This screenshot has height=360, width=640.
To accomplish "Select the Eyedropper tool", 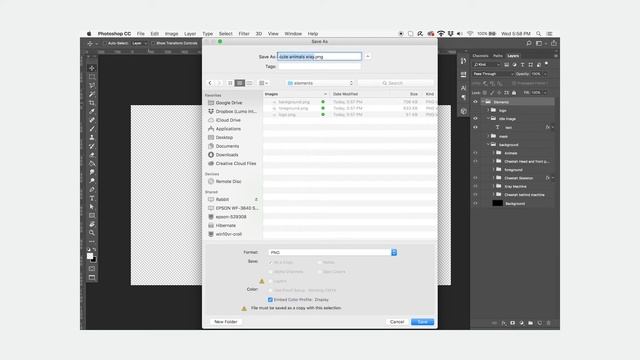I will pyautogui.click(x=92, y=111).
